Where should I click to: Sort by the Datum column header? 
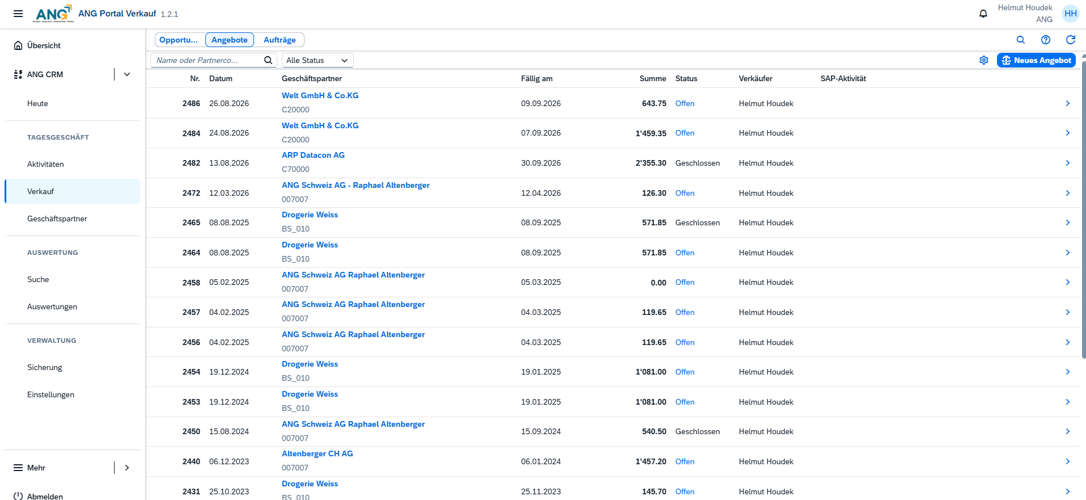220,79
